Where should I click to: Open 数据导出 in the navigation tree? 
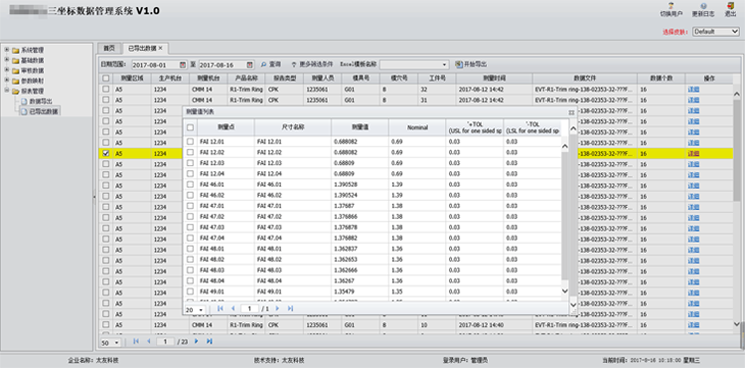coord(40,101)
